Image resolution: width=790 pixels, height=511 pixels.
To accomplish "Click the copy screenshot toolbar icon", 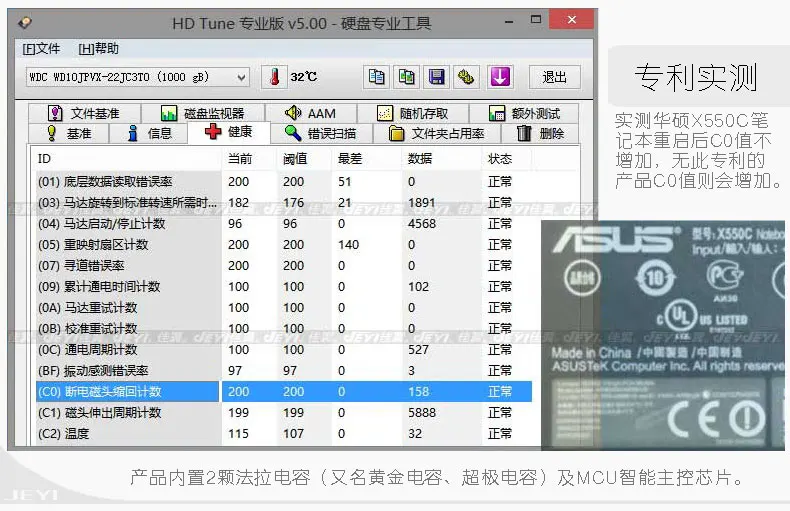I will tap(407, 77).
